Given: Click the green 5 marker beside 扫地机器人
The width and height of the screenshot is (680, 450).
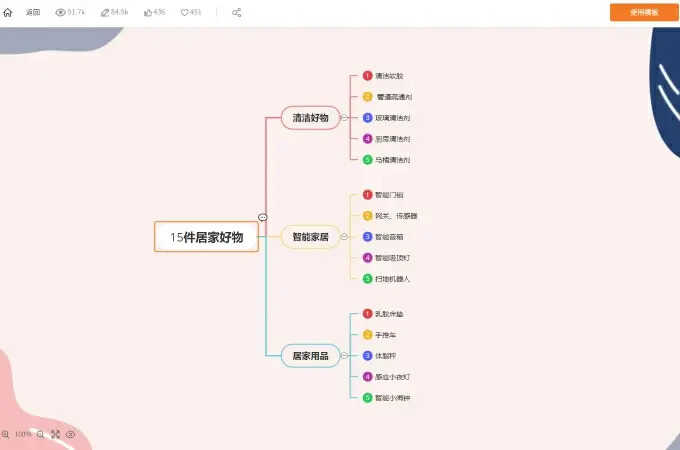Looking at the screenshot, I should pos(367,278).
